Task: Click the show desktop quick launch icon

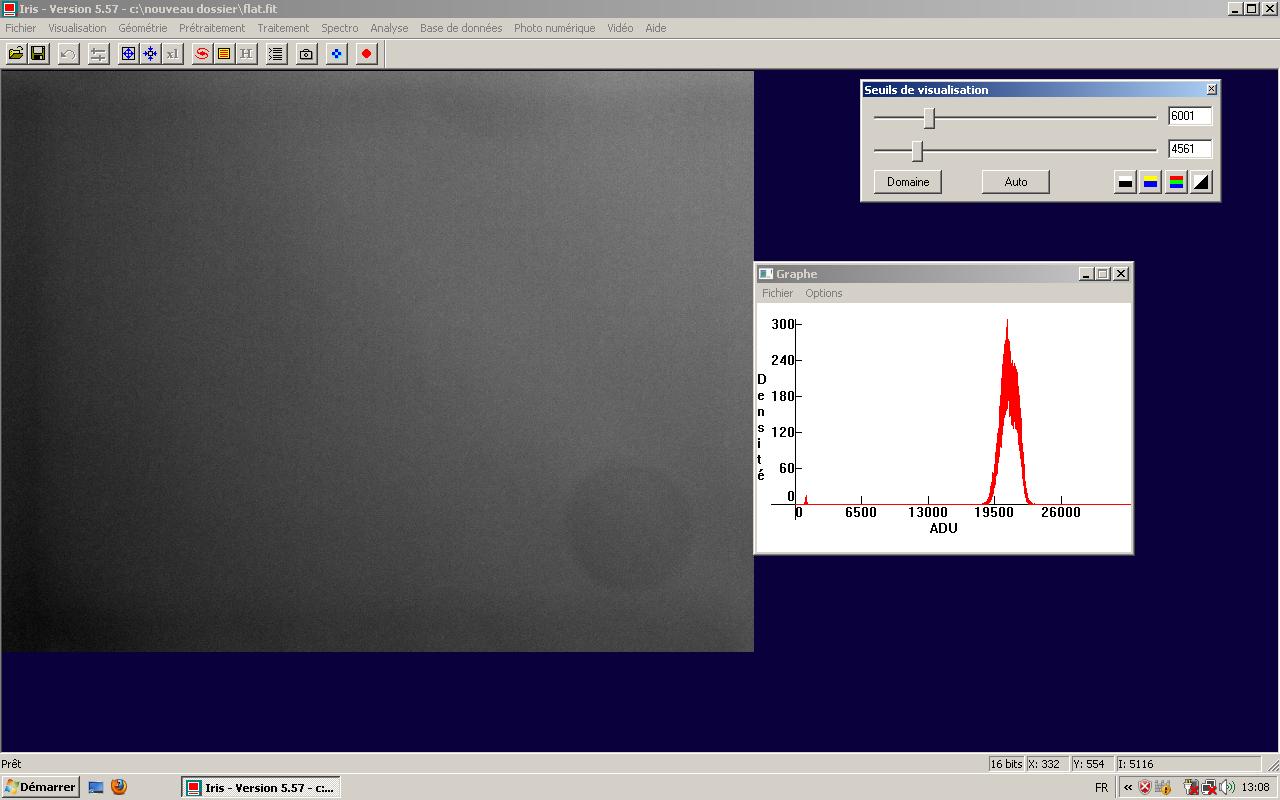Action: pyautogui.click(x=96, y=787)
